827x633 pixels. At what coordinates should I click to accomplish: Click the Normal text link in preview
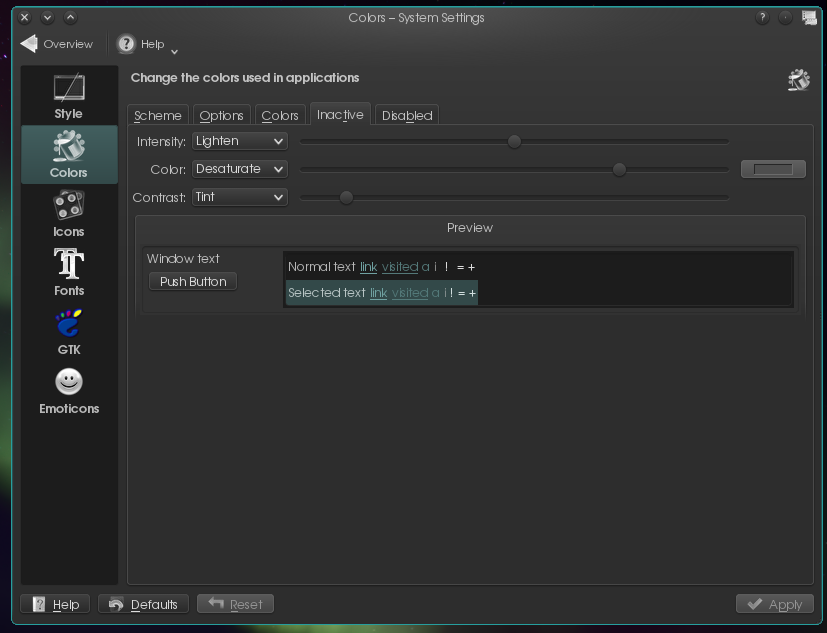pyautogui.click(x=368, y=267)
